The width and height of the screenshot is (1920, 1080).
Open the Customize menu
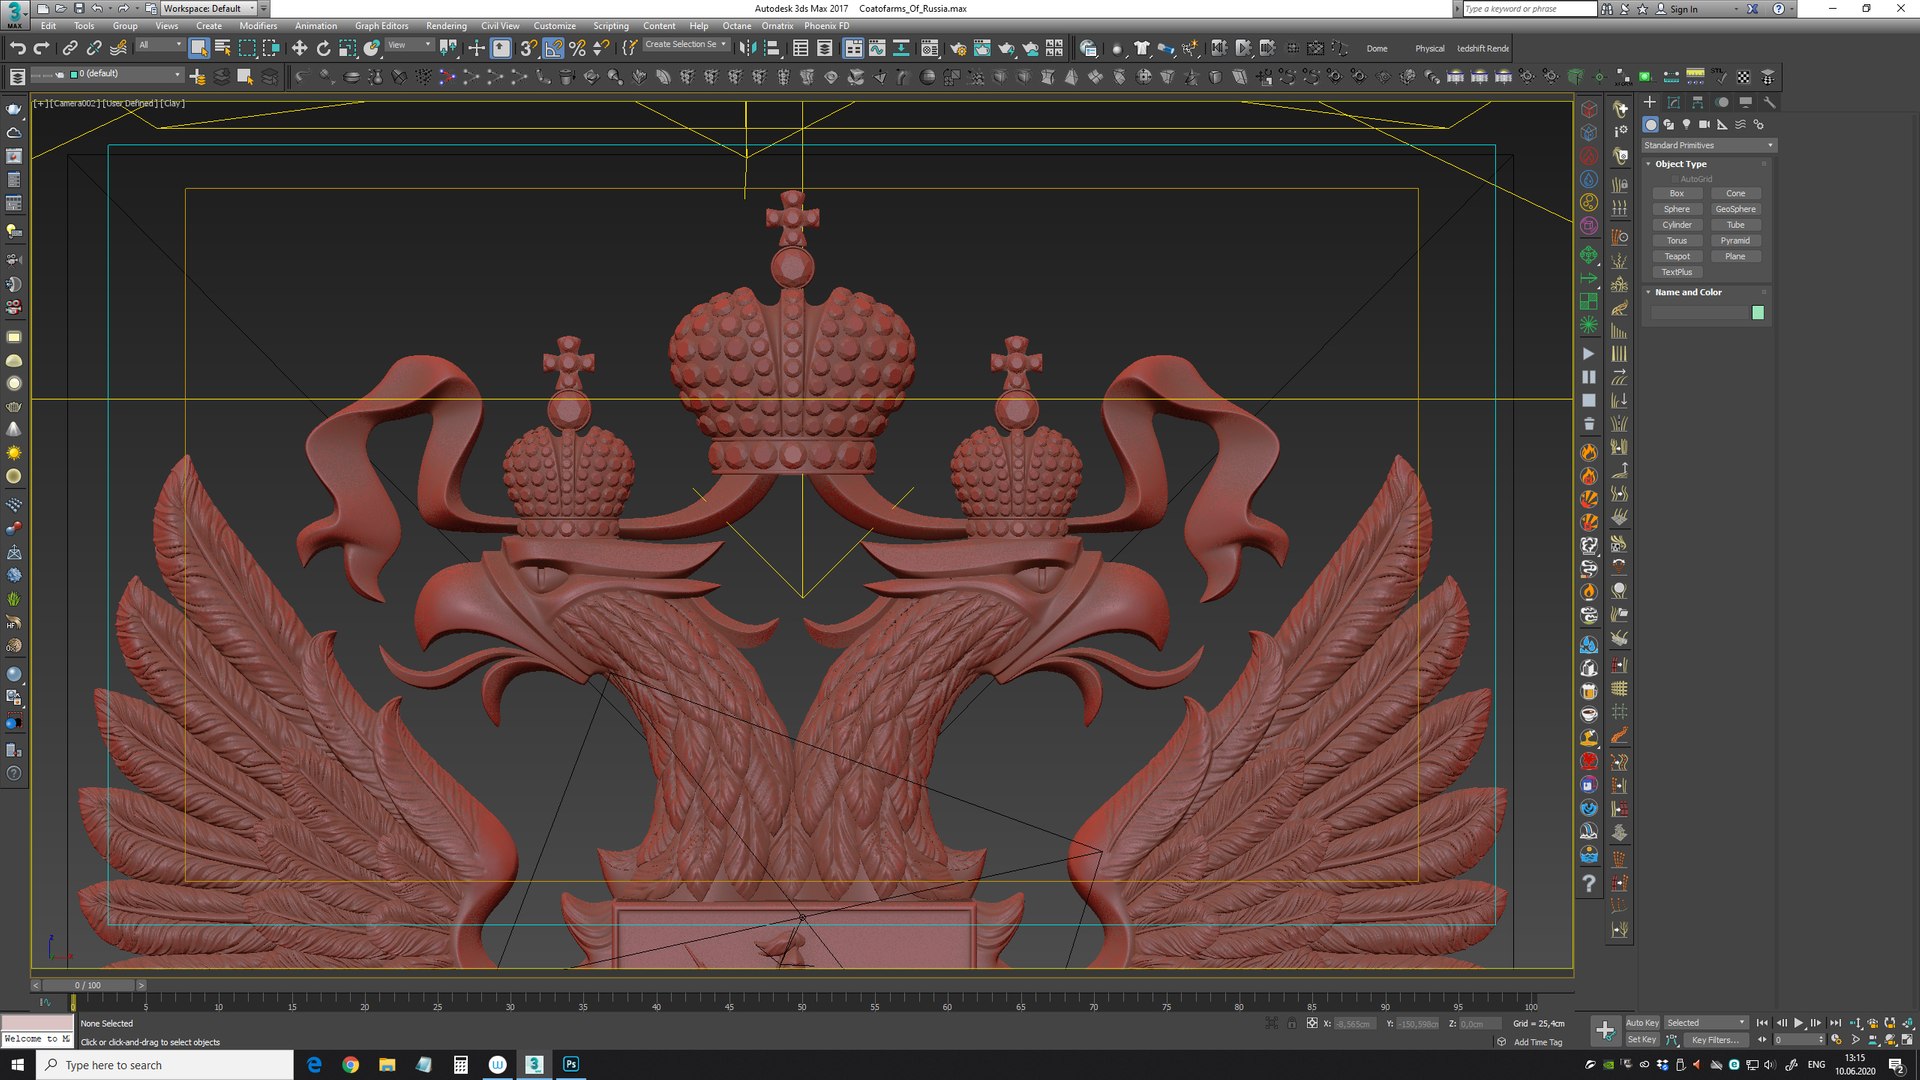(x=554, y=26)
